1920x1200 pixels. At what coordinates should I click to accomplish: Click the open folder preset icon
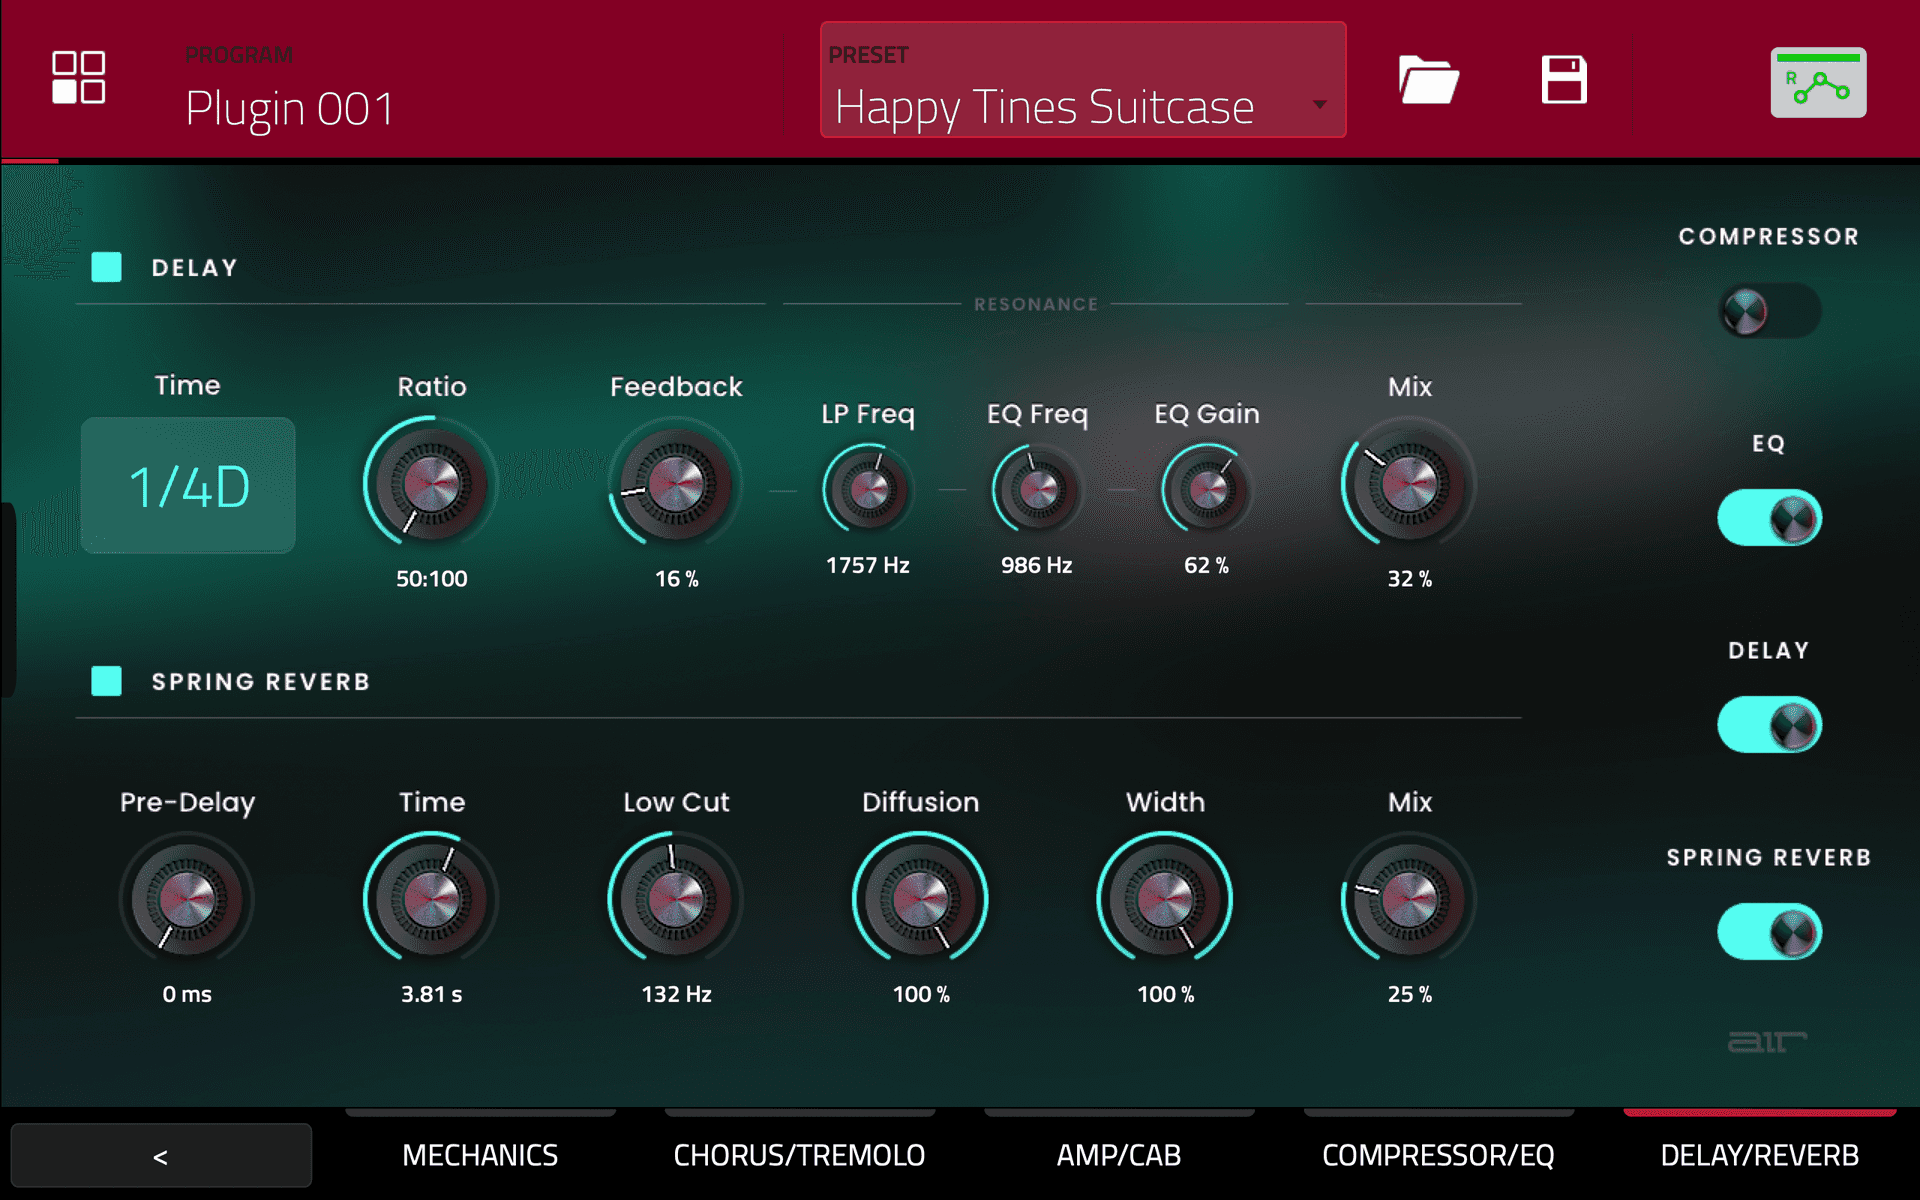click(1428, 80)
